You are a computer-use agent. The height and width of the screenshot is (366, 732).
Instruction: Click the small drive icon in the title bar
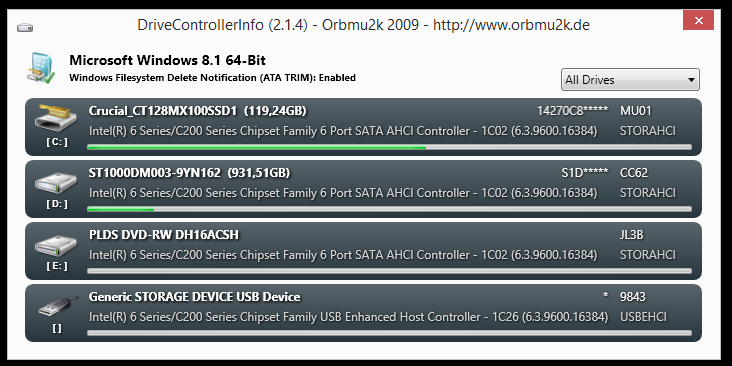25,28
